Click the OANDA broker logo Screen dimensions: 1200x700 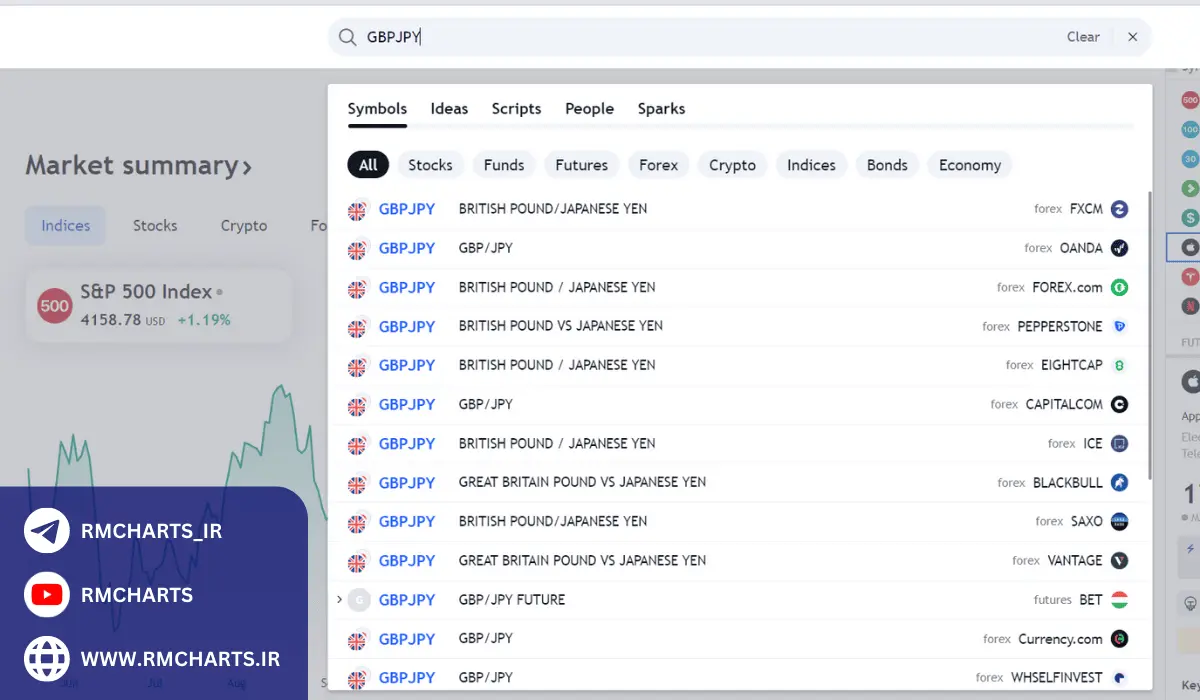click(x=1118, y=248)
